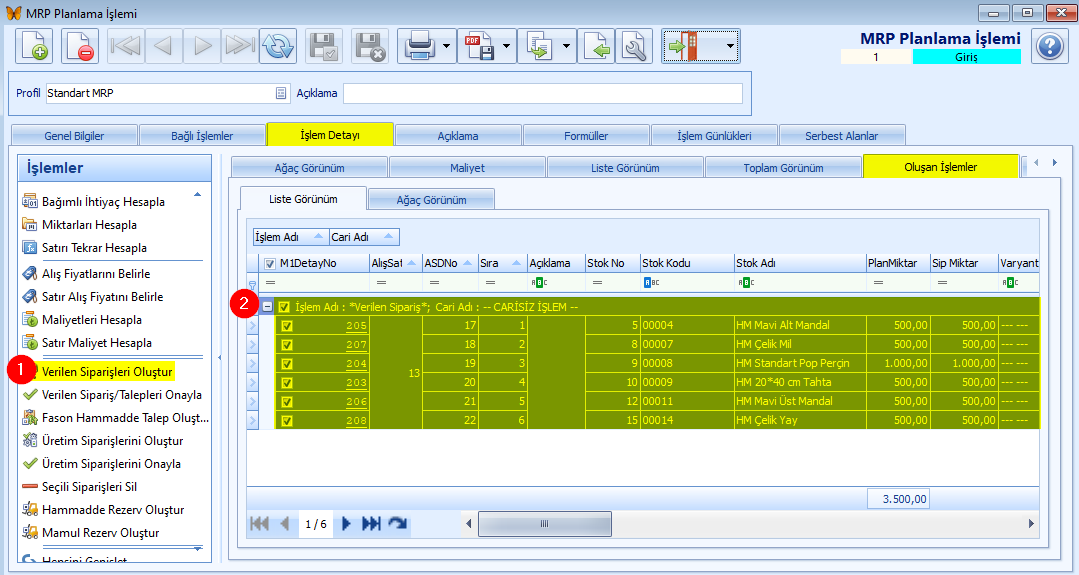Open the Maliyet tab

click(467, 168)
